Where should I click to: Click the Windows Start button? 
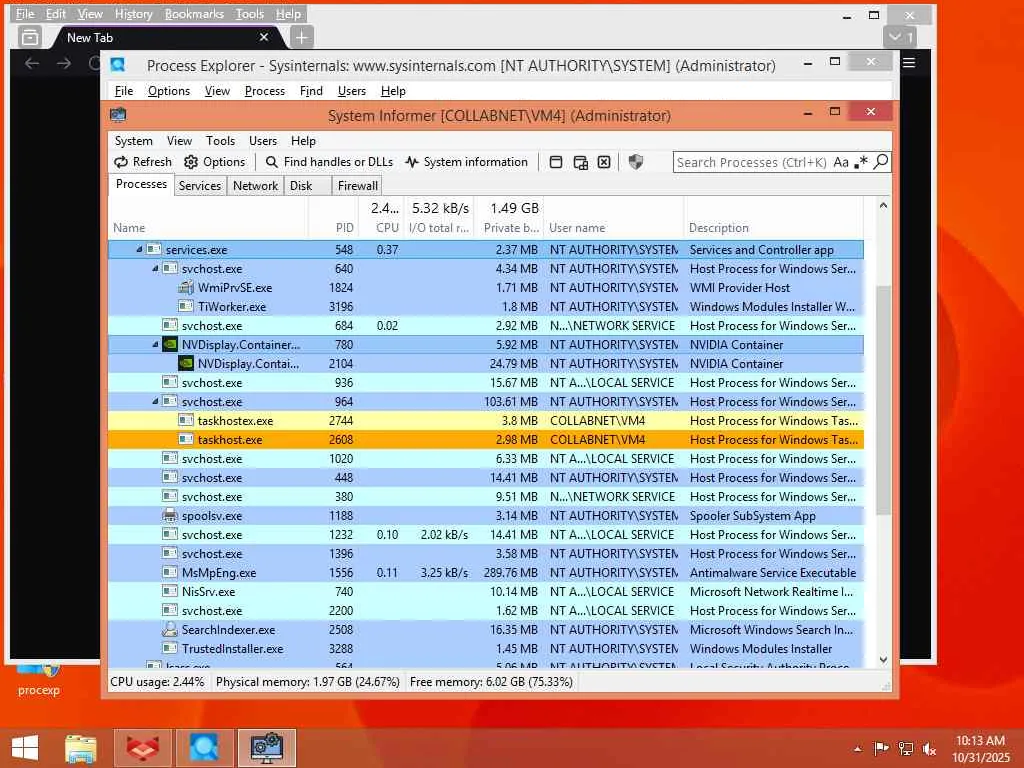25,748
